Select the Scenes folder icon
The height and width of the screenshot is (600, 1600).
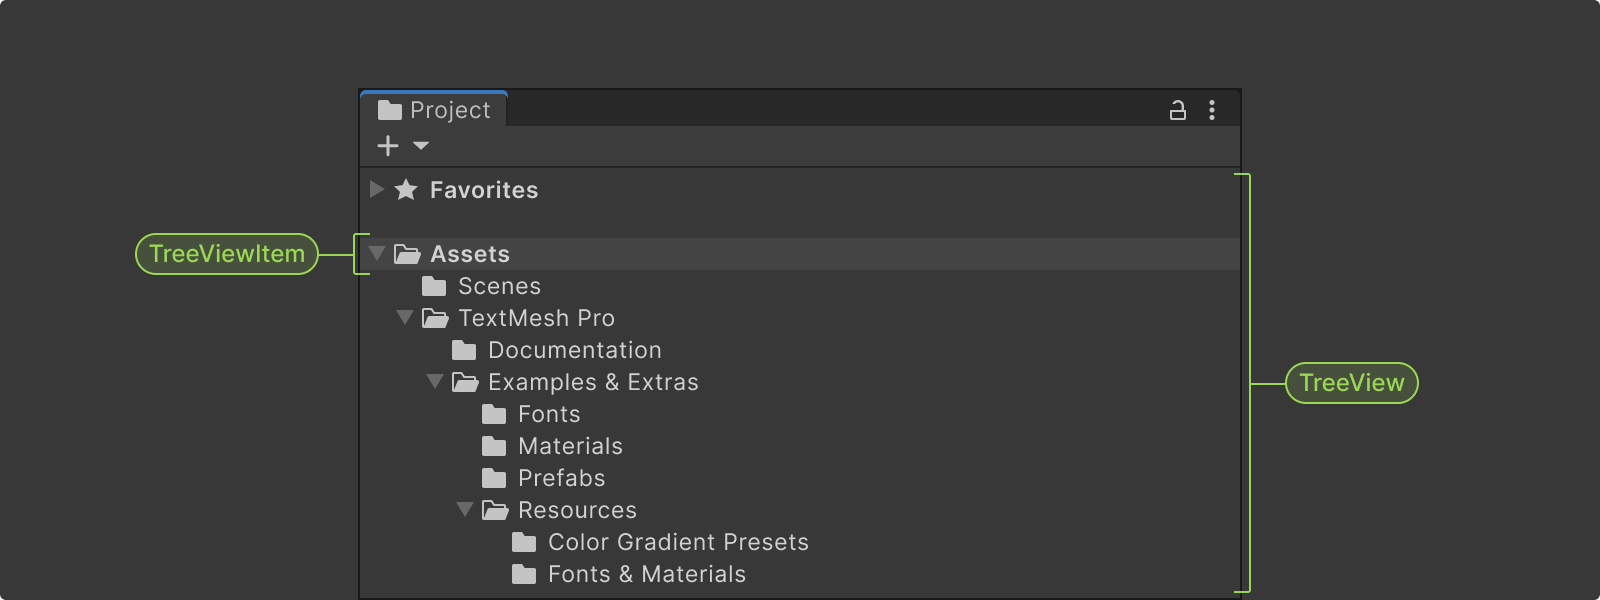[434, 287]
